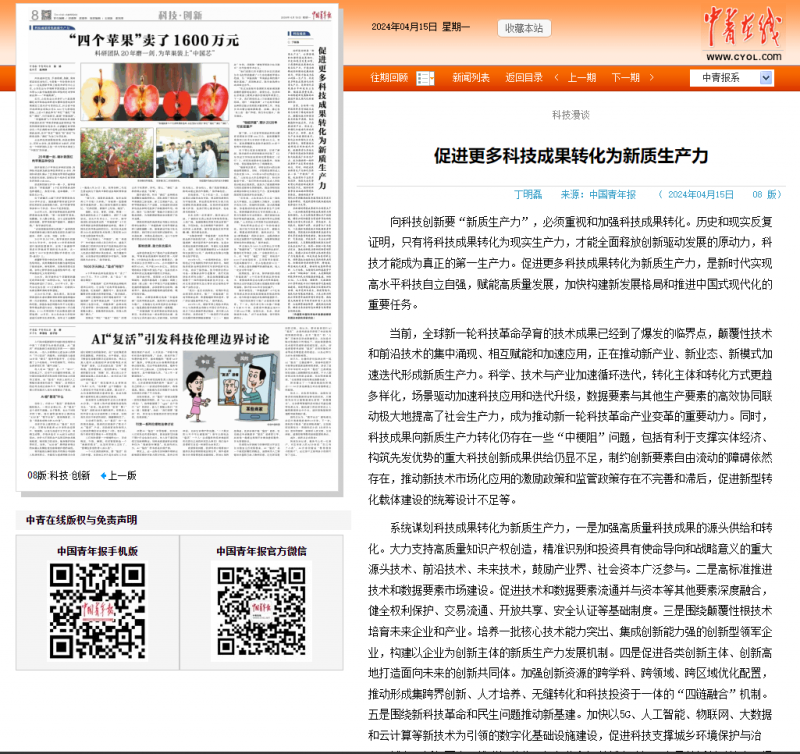Click the vertical headline 促进更多科技成果转化为新质生产力 on the preview
This screenshot has width=800, height=754.
(x=322, y=118)
